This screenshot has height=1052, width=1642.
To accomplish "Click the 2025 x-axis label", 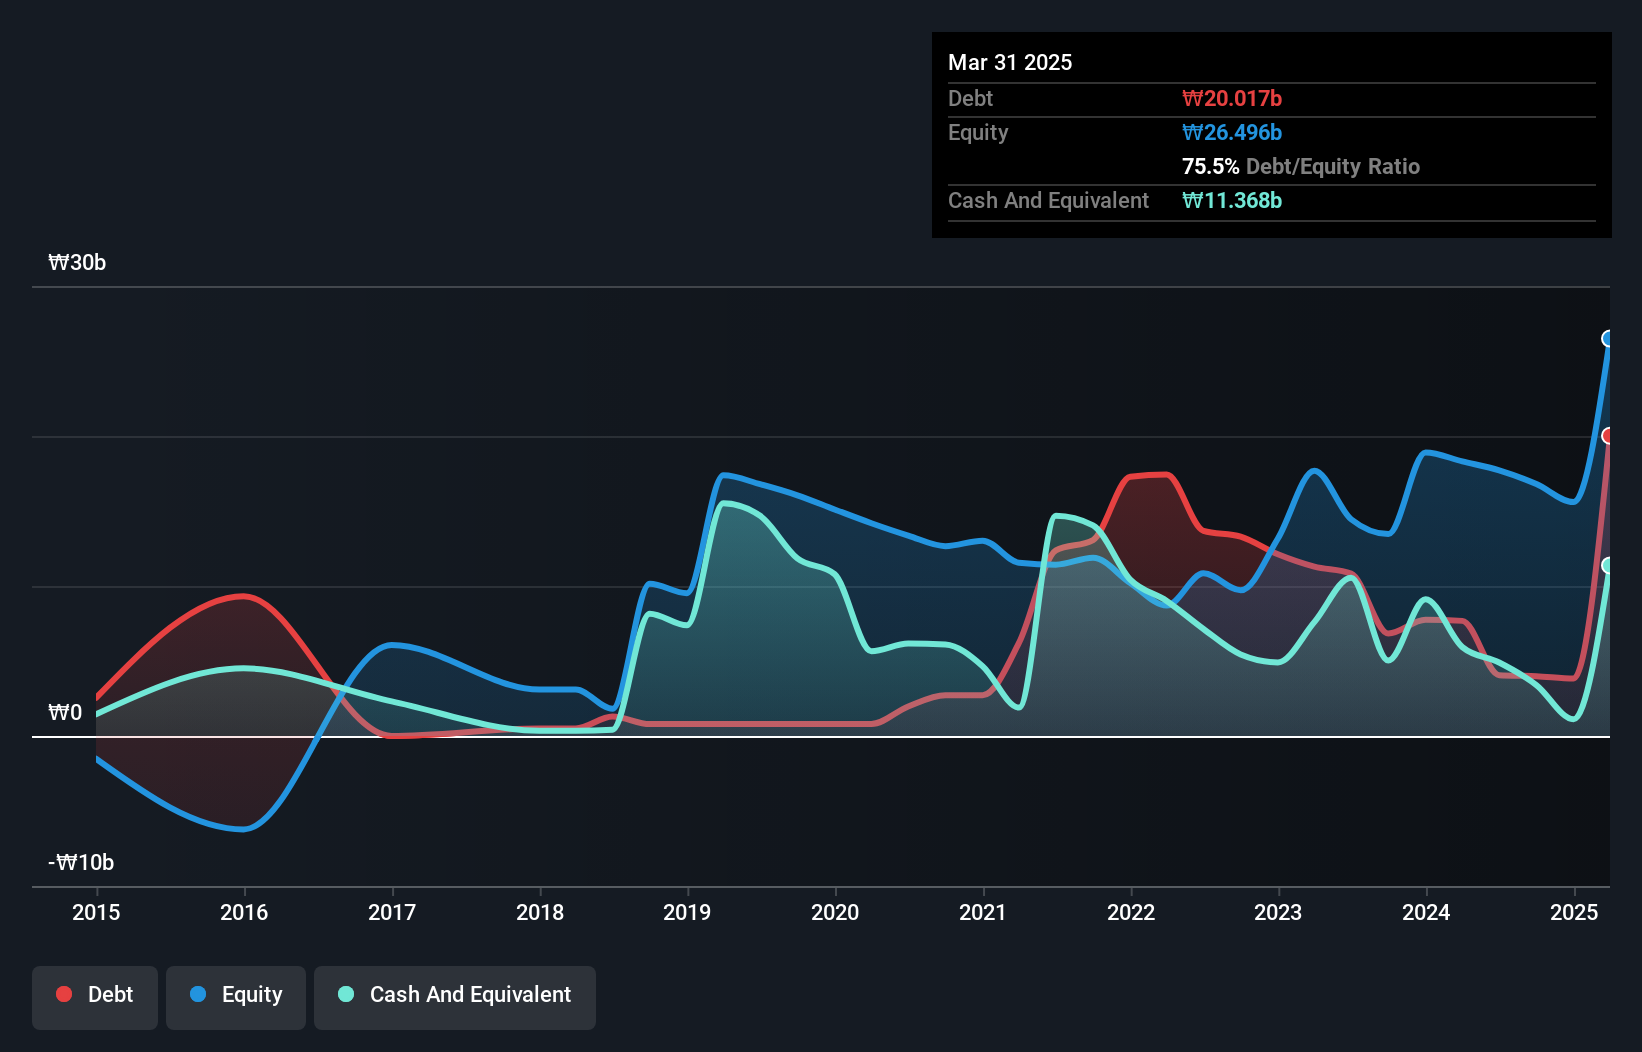I will [x=1574, y=912].
